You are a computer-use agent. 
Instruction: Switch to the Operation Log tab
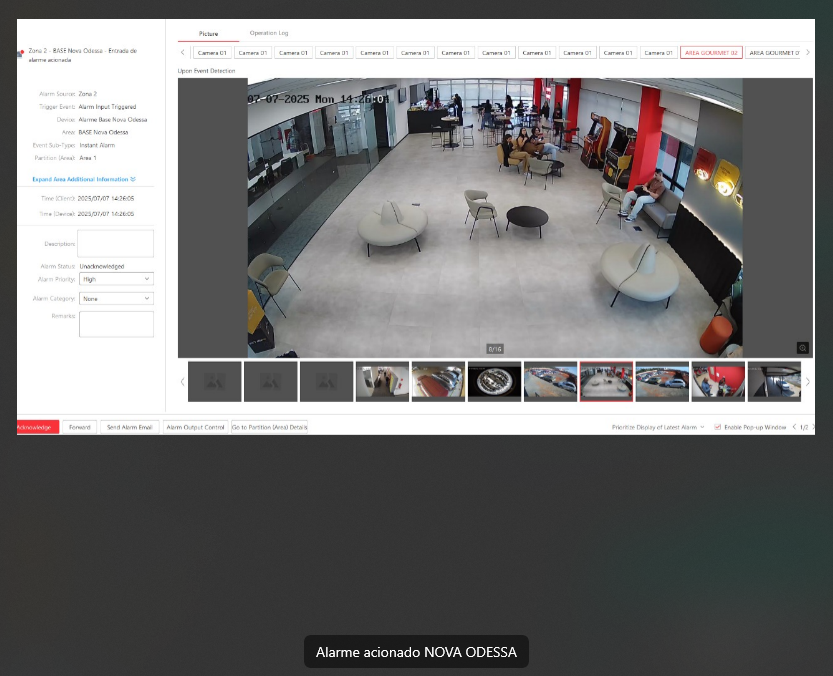[x=269, y=33]
